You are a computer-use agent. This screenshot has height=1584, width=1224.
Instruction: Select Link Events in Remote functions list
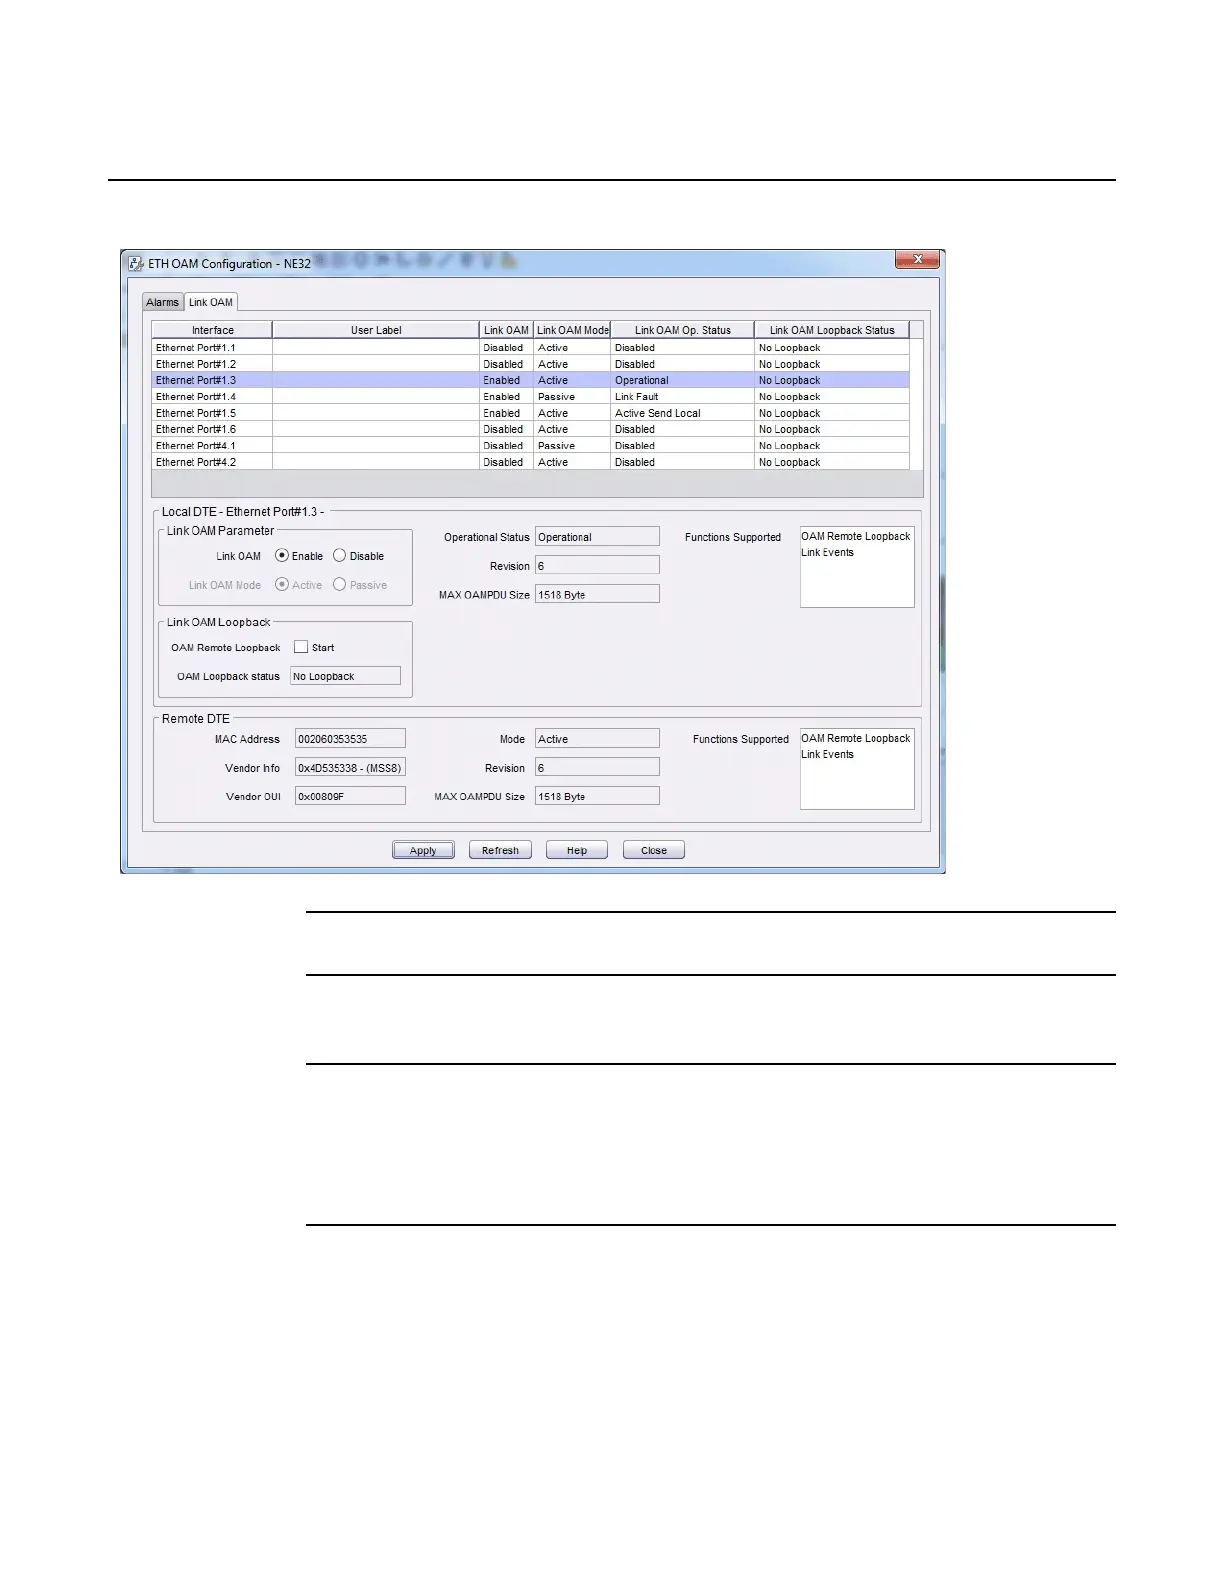(828, 754)
